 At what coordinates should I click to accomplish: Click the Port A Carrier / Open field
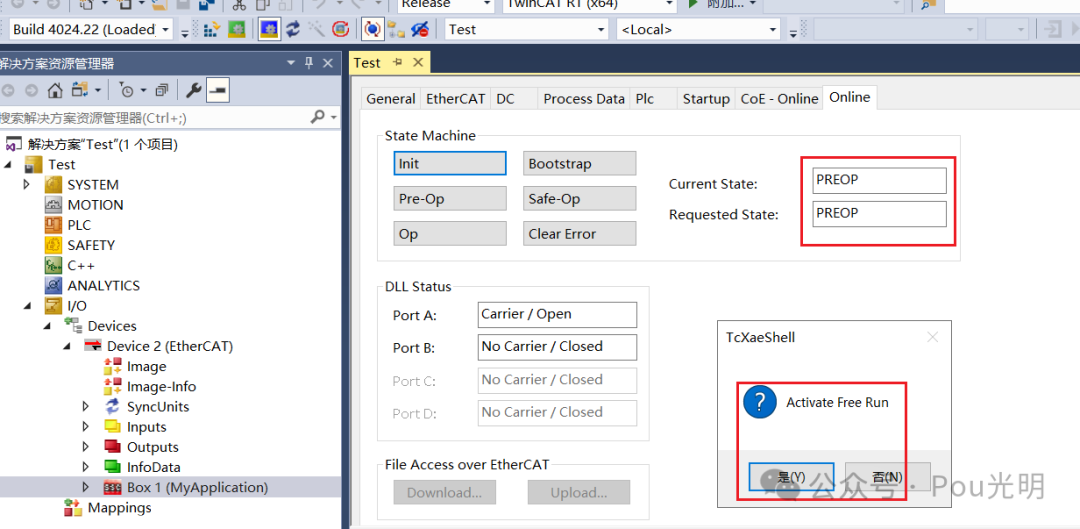pyautogui.click(x=557, y=314)
